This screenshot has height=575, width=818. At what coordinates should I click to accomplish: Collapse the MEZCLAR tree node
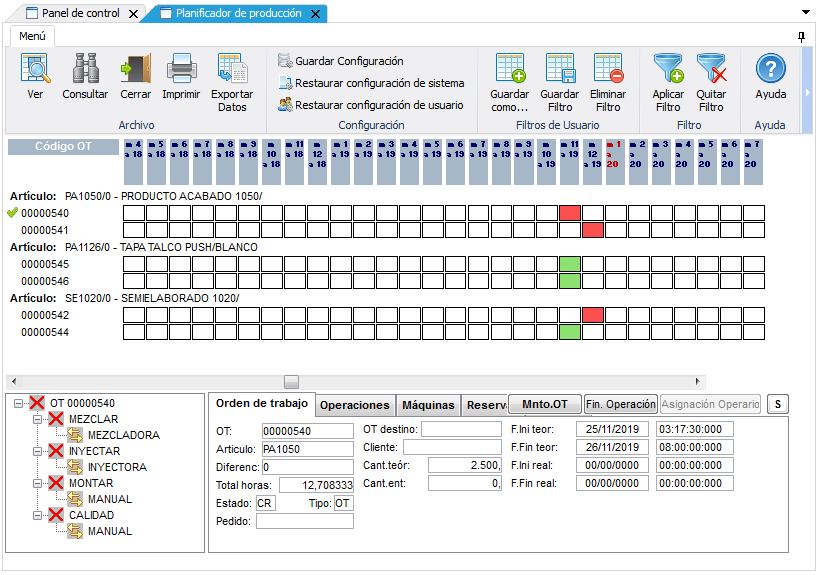[x=39, y=419]
